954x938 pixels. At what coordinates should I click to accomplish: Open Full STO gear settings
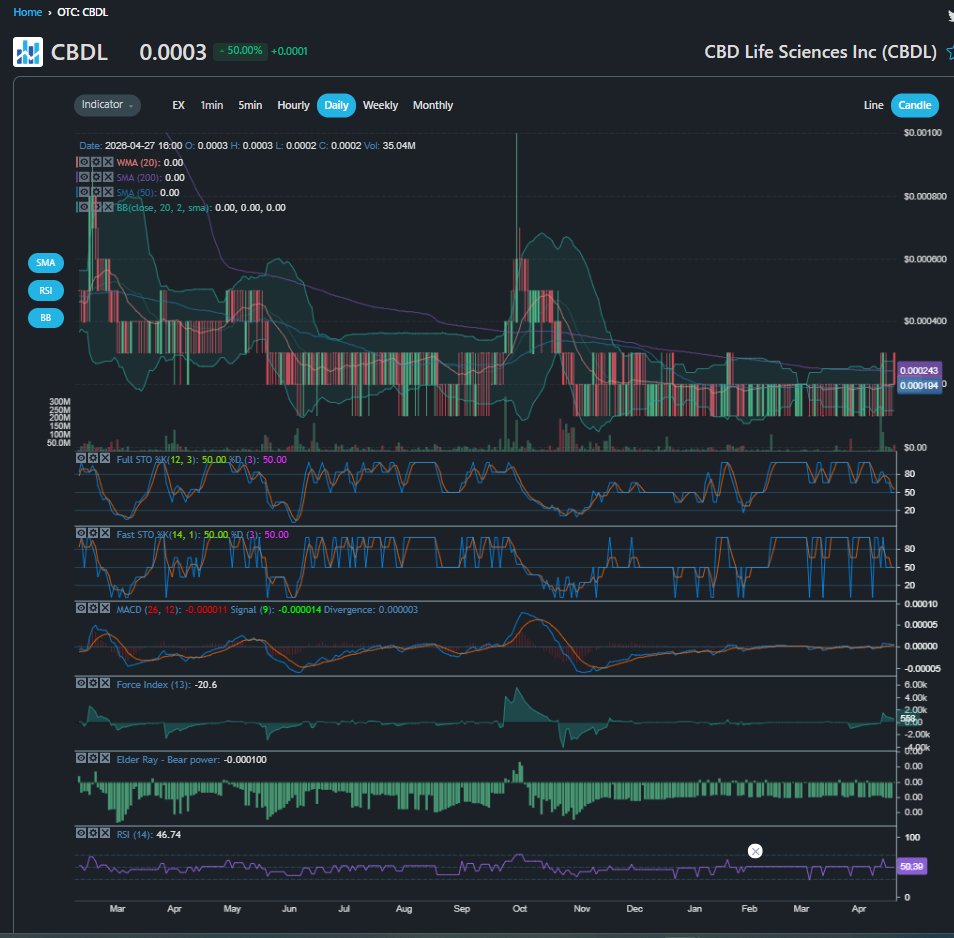tap(93, 458)
